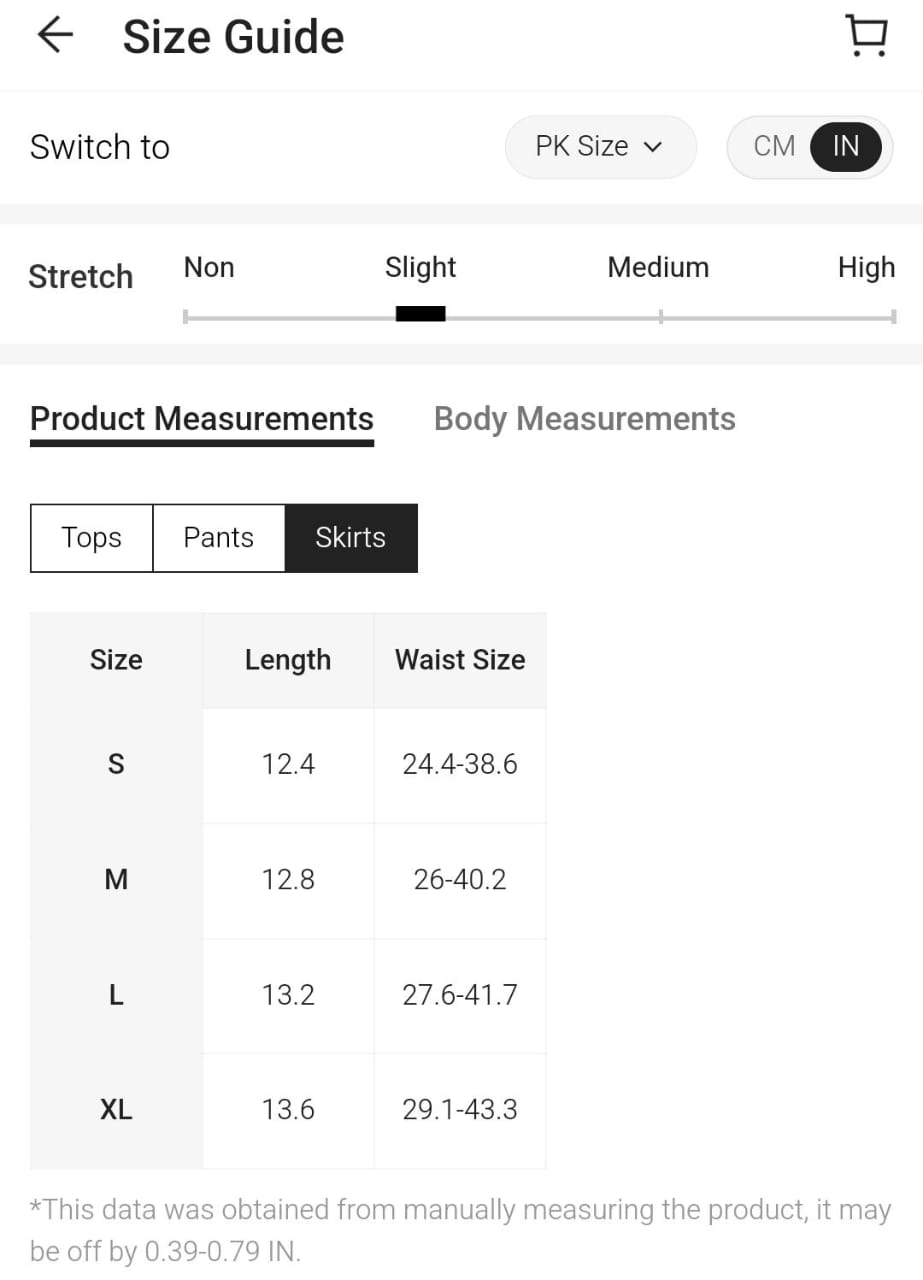Click the Non stretch label
The width and height of the screenshot is (923, 1280).
[x=209, y=267]
